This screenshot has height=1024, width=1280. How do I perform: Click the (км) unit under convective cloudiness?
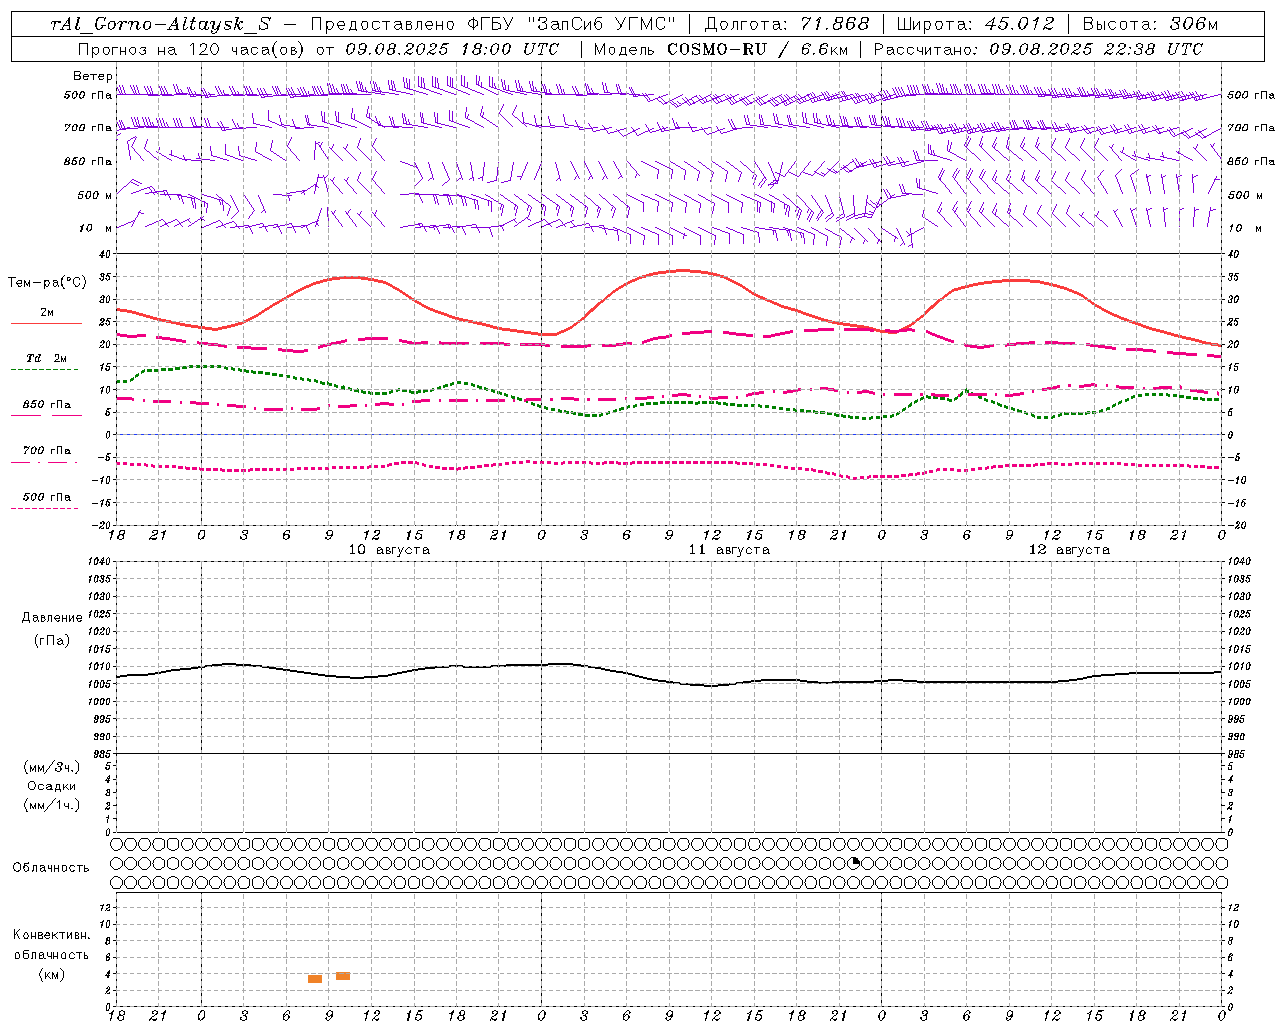point(51,974)
